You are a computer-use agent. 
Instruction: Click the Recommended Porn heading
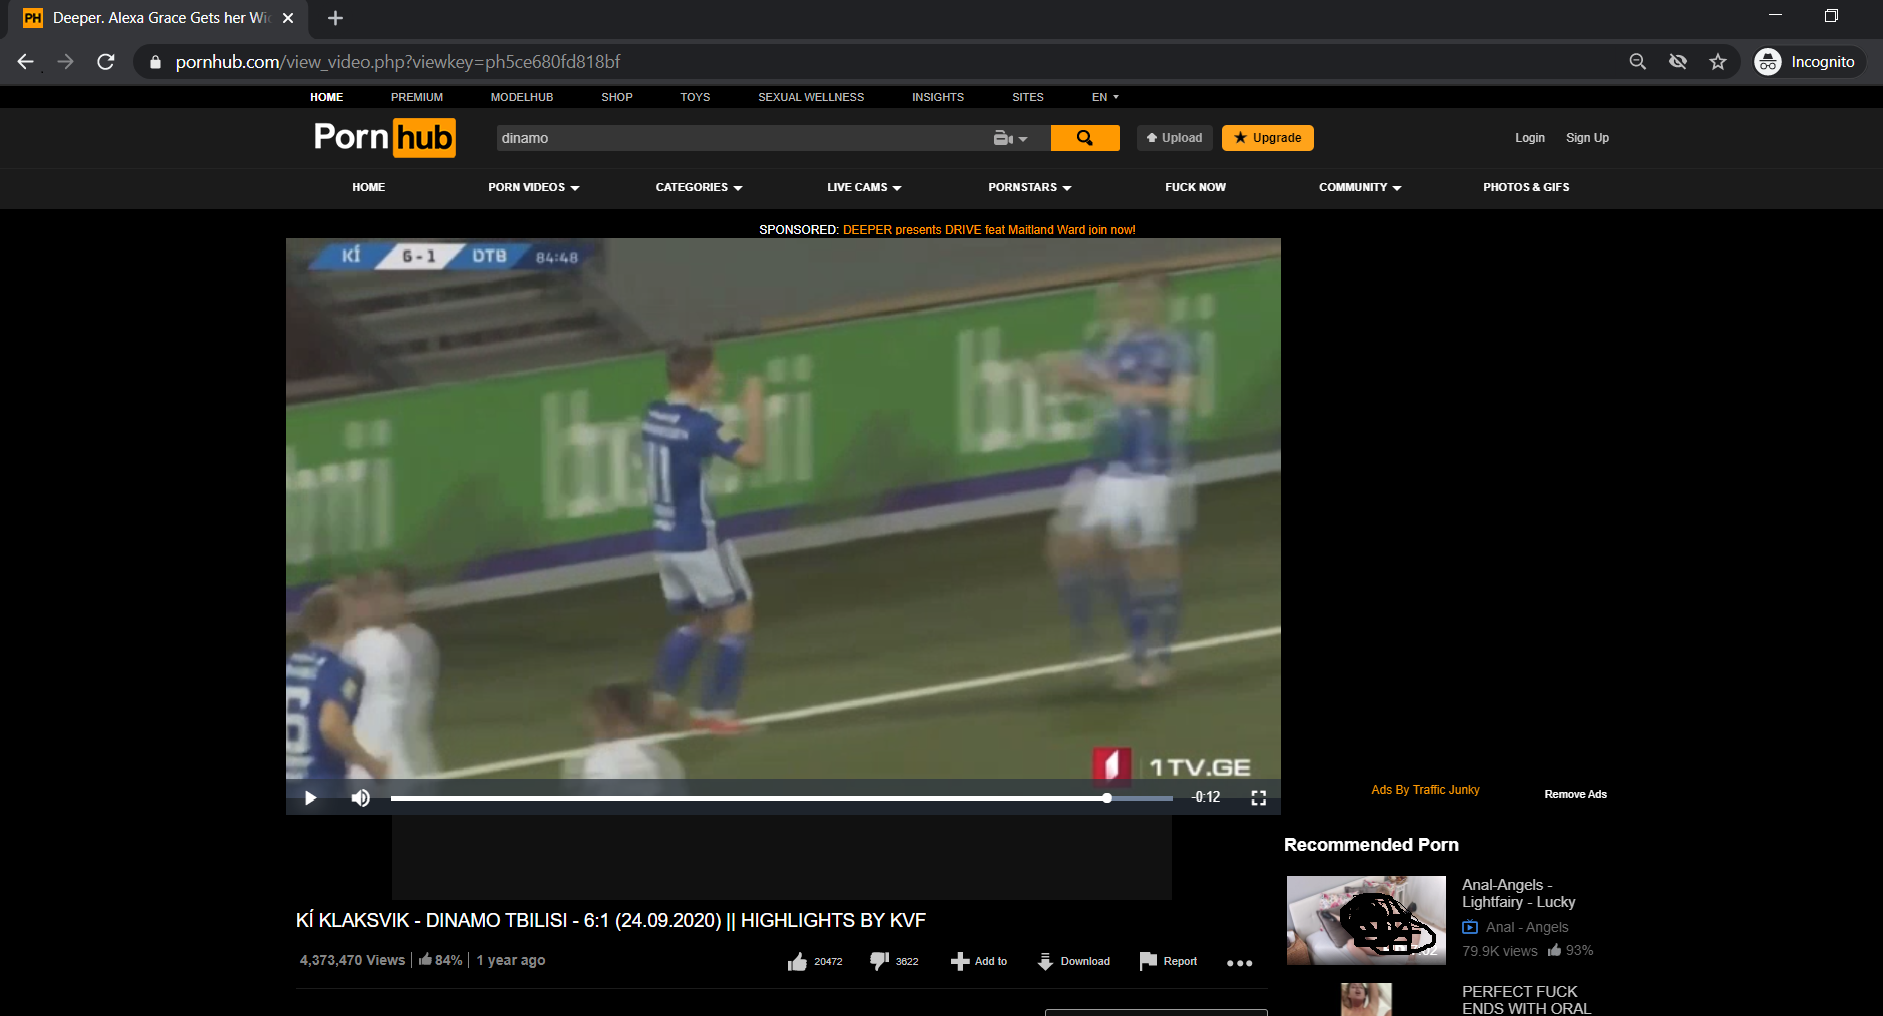point(1371,845)
